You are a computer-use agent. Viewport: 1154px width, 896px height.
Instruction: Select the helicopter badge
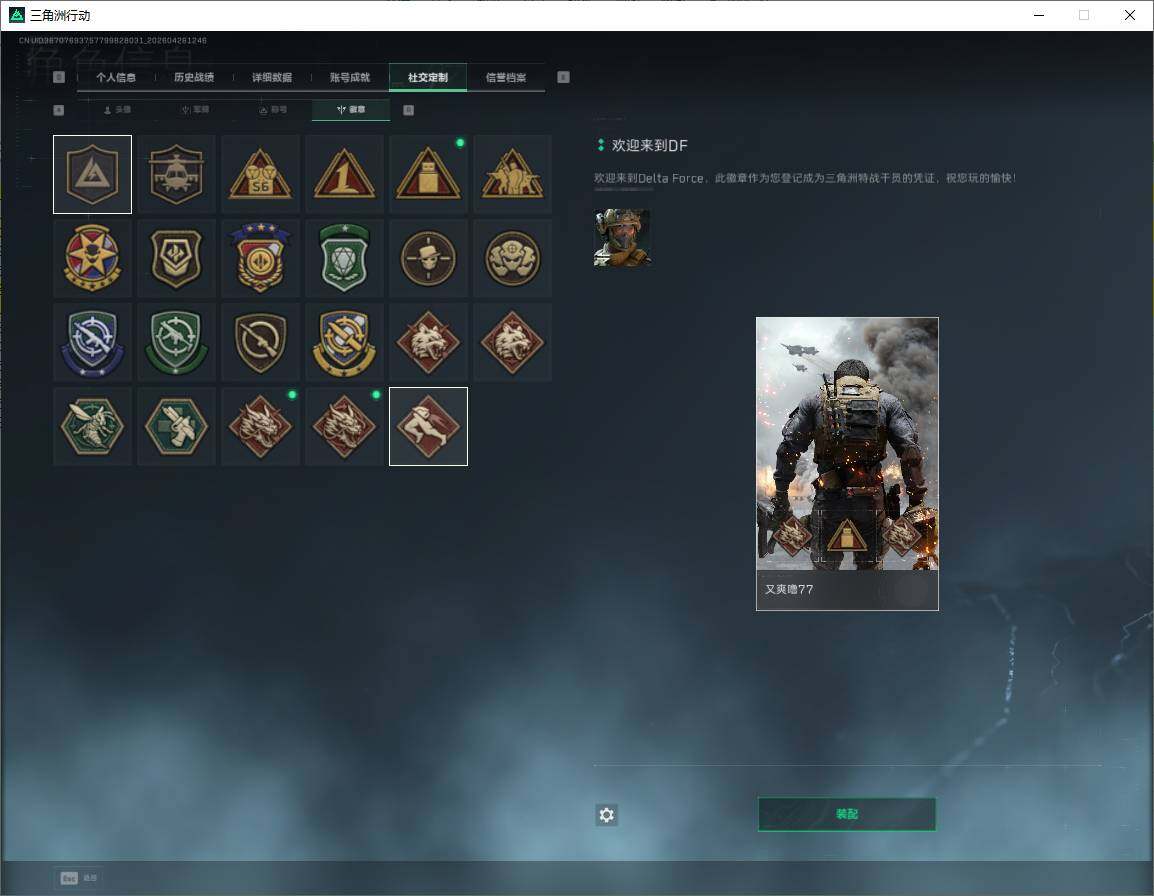pos(176,174)
